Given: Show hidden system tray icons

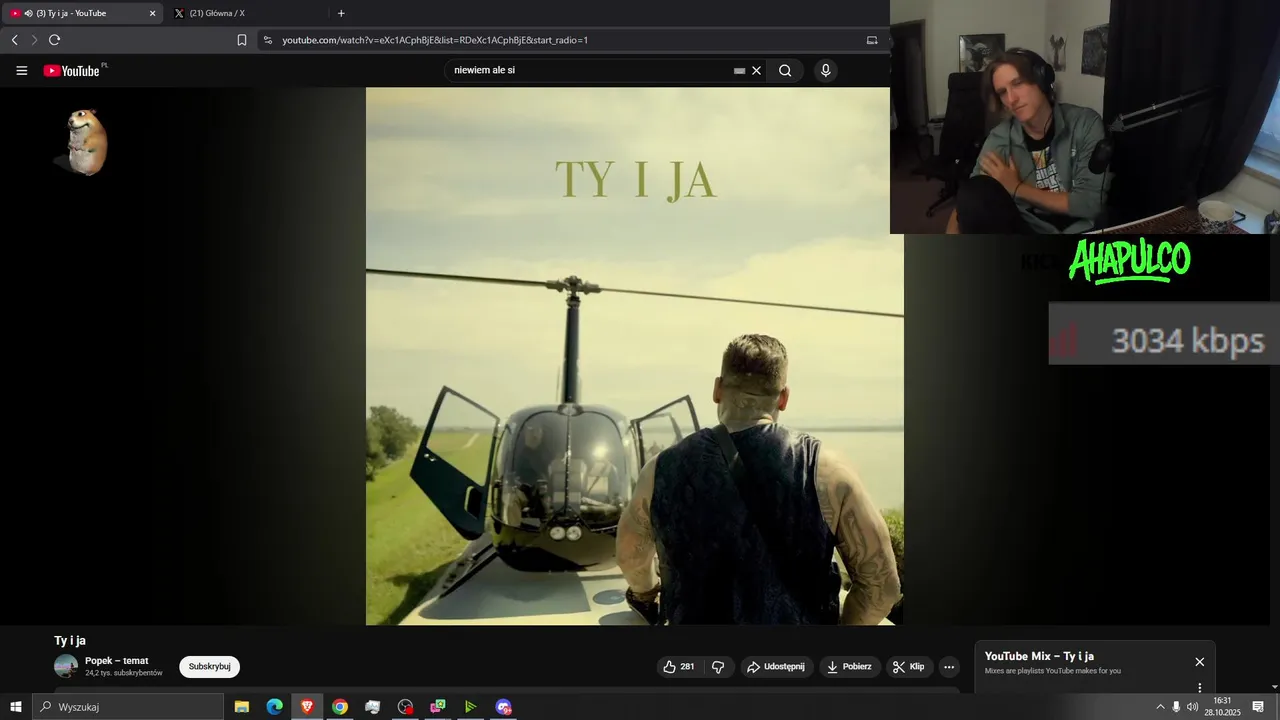Looking at the screenshot, I should pyautogui.click(x=1160, y=707).
